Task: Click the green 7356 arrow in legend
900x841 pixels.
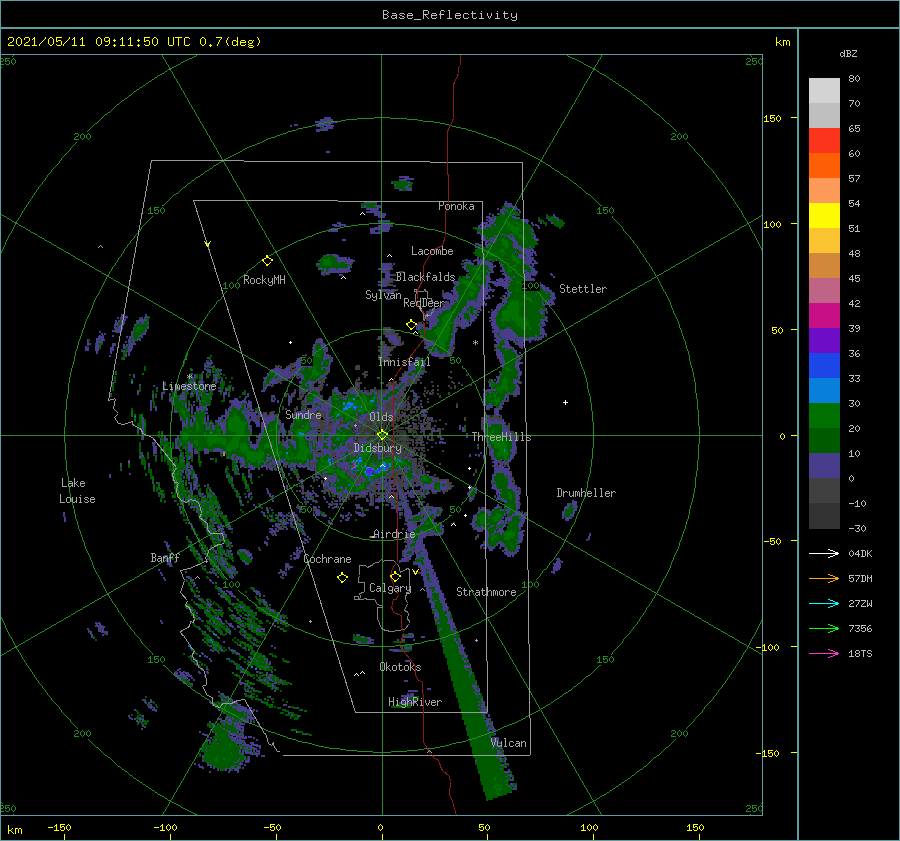Action: pyautogui.click(x=824, y=629)
